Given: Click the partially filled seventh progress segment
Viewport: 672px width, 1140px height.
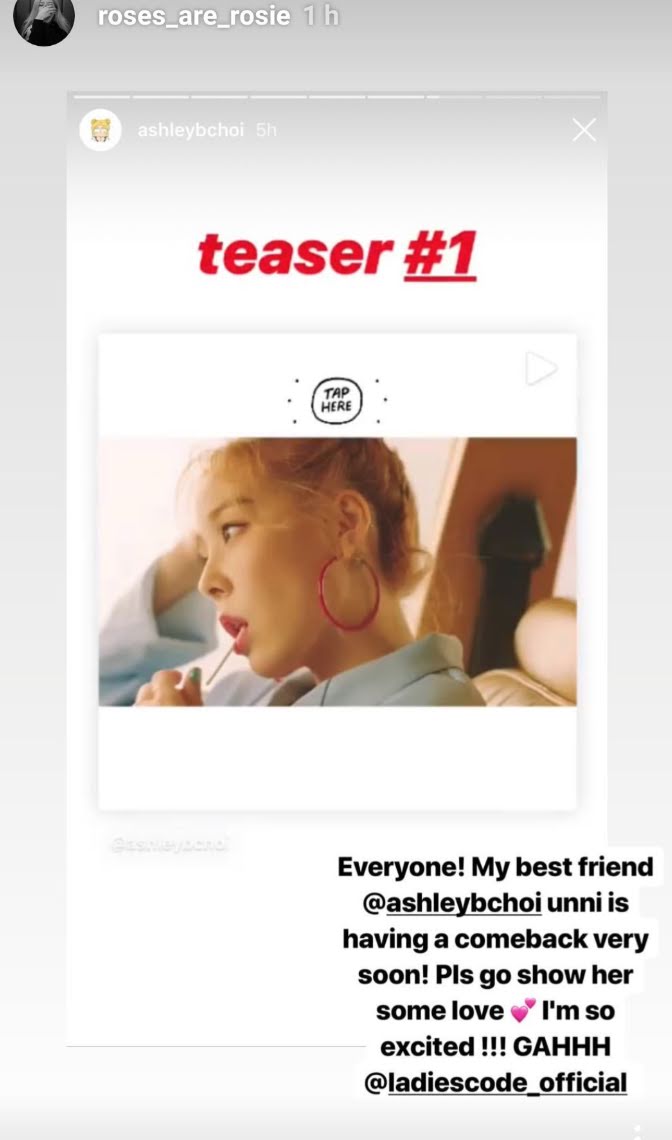Looking at the screenshot, I should point(454,96).
